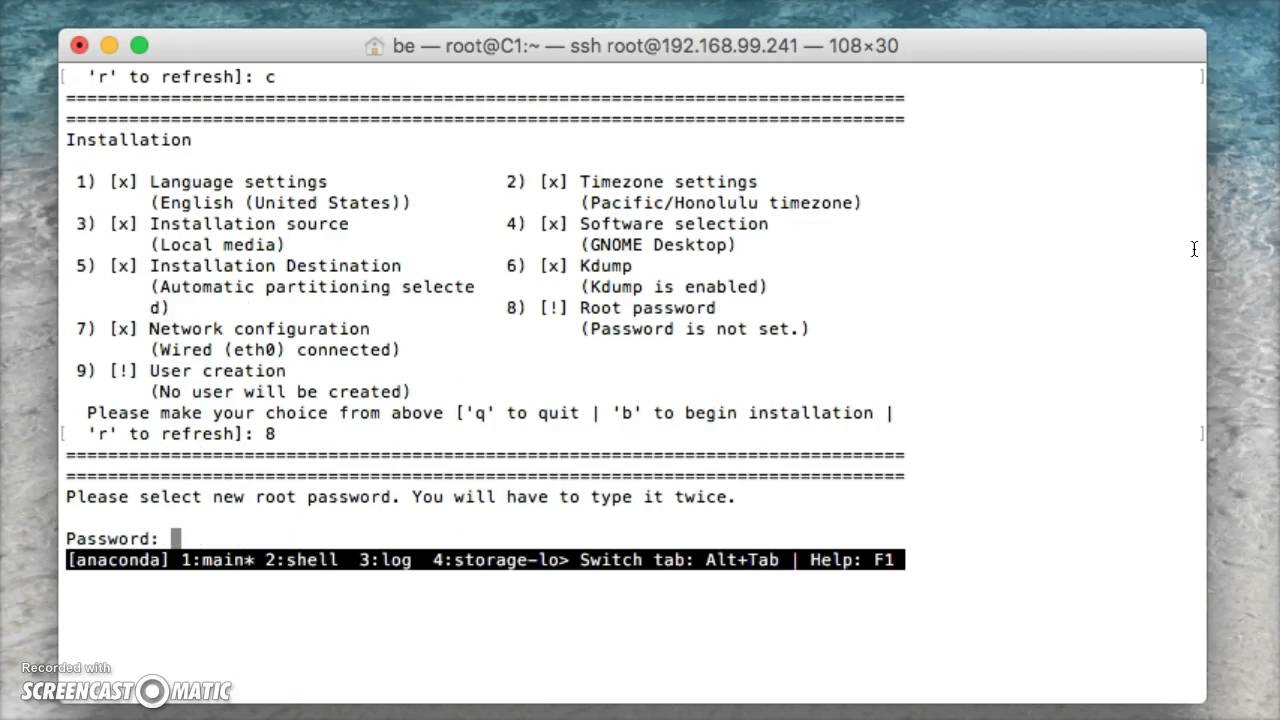Click the Help: F1 status text

852,560
